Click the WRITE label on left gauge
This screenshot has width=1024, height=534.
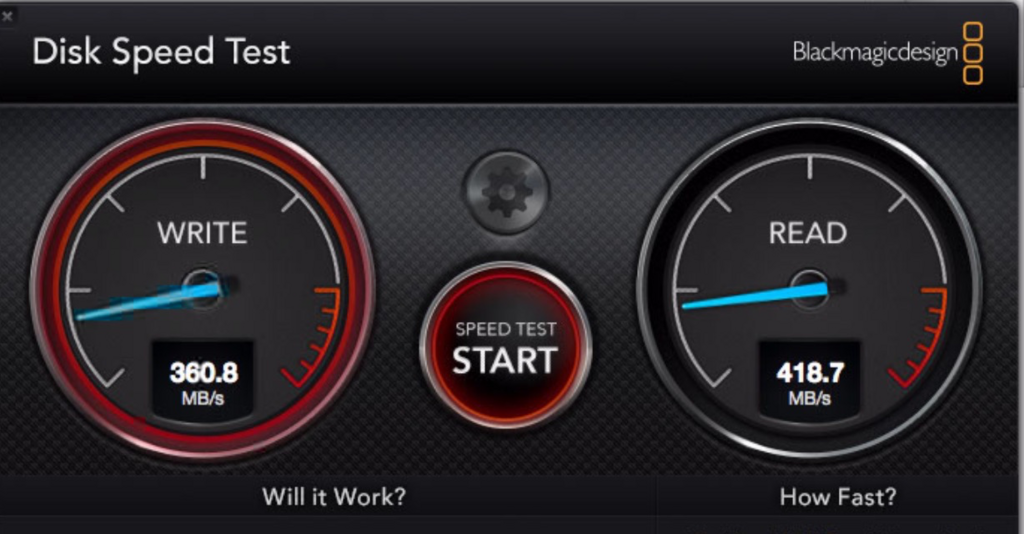pyautogui.click(x=202, y=233)
